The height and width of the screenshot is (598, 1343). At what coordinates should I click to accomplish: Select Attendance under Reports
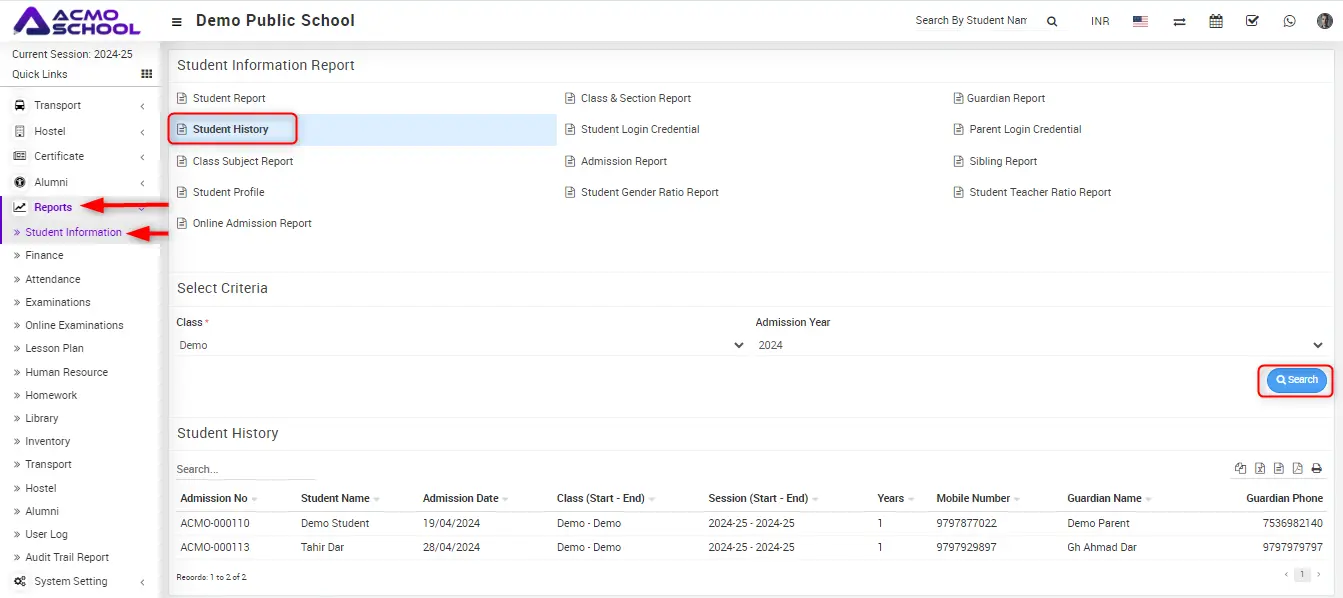[52, 279]
